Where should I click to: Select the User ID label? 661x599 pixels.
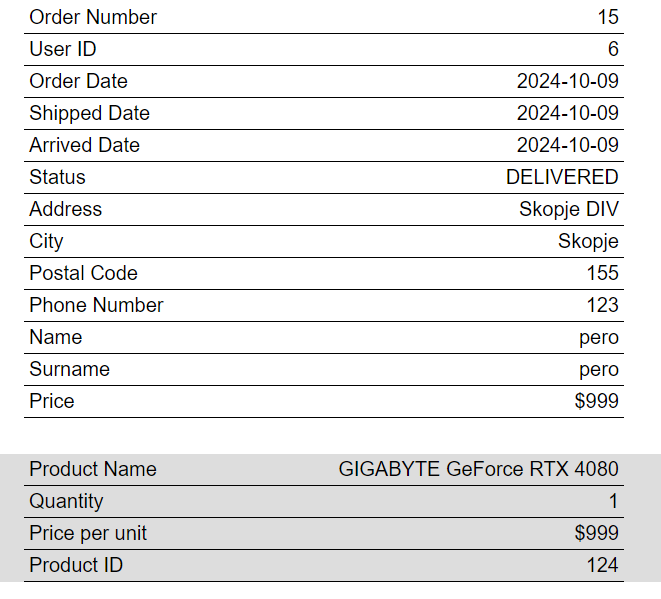click(x=63, y=49)
